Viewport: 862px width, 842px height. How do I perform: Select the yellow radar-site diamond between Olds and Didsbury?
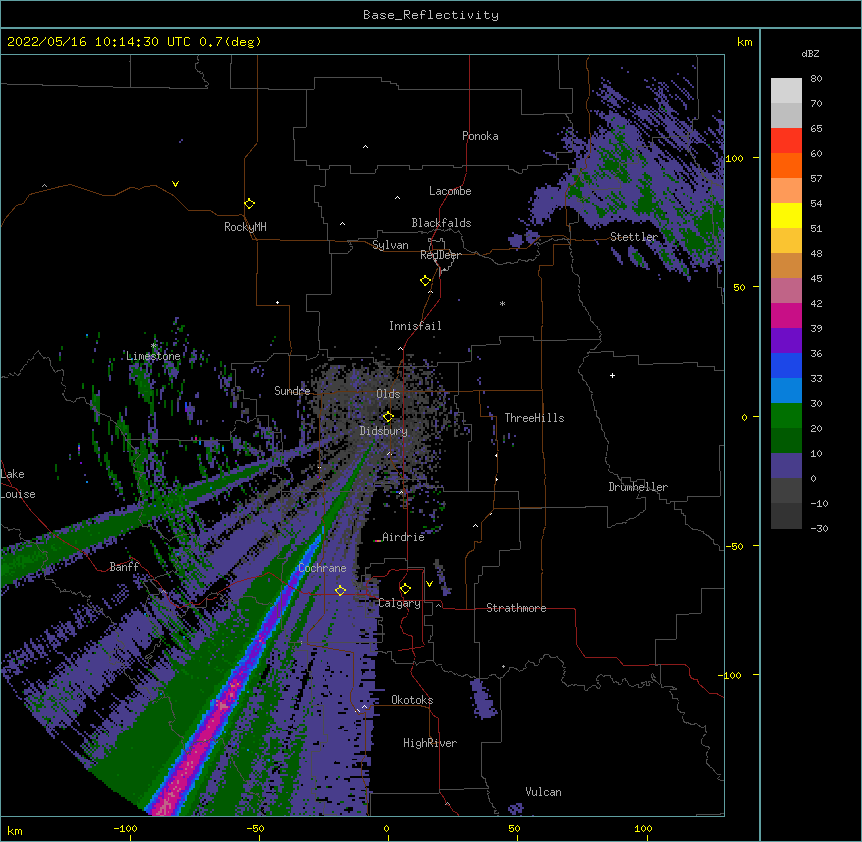389,417
